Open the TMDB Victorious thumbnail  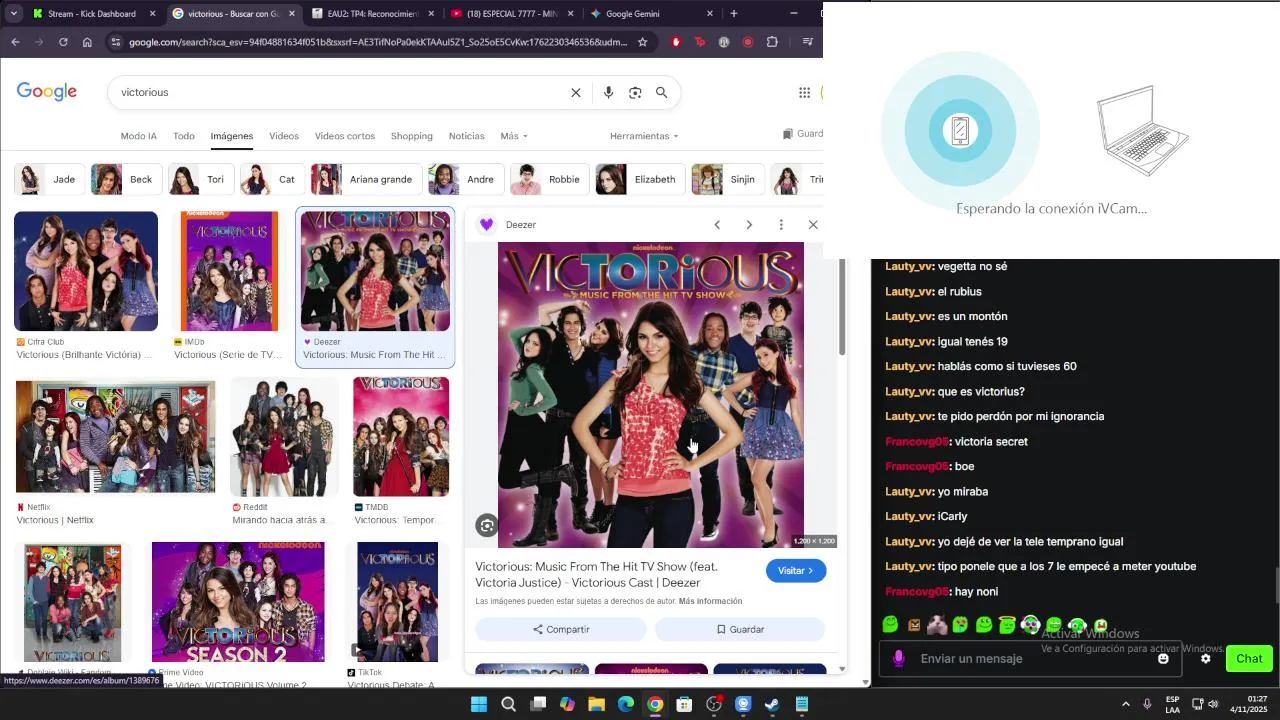[x=401, y=437]
